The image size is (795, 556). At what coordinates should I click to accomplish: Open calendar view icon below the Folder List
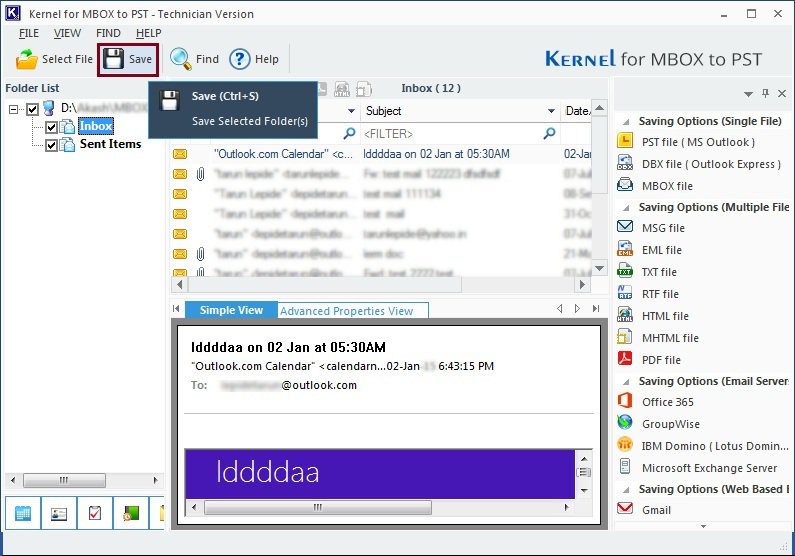coord(23,513)
